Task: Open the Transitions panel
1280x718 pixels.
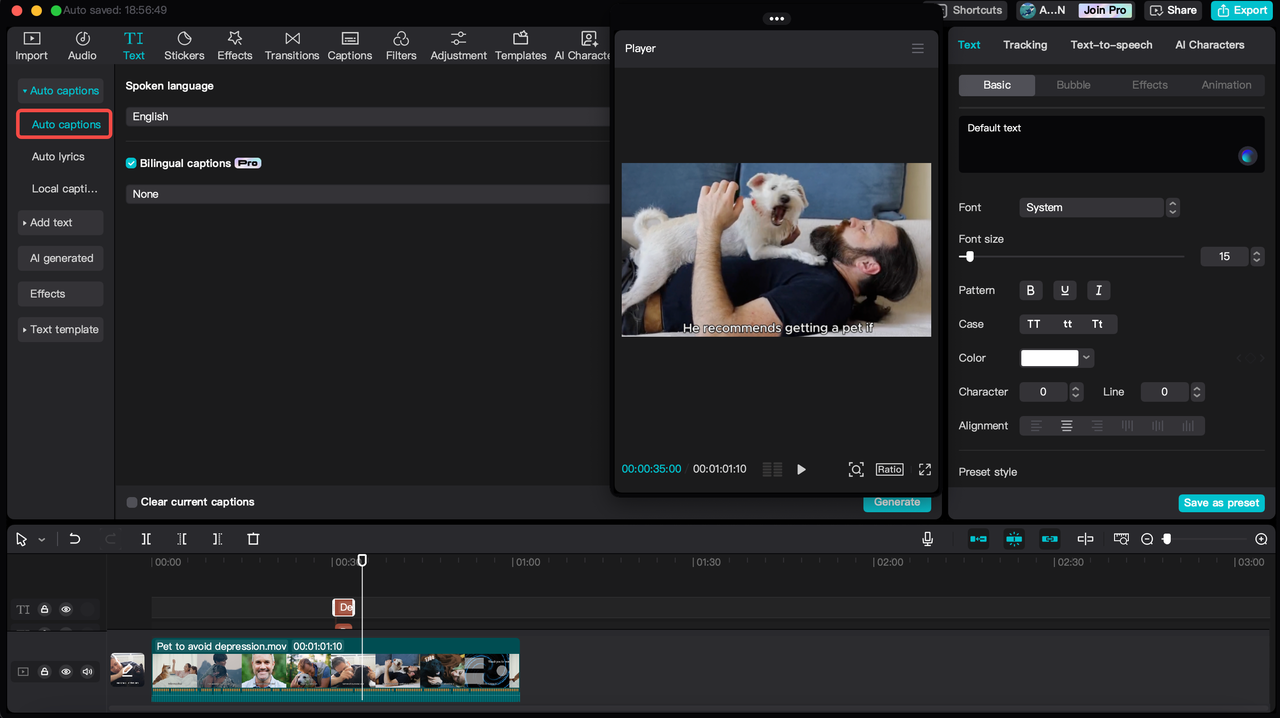Action: click(x=292, y=45)
